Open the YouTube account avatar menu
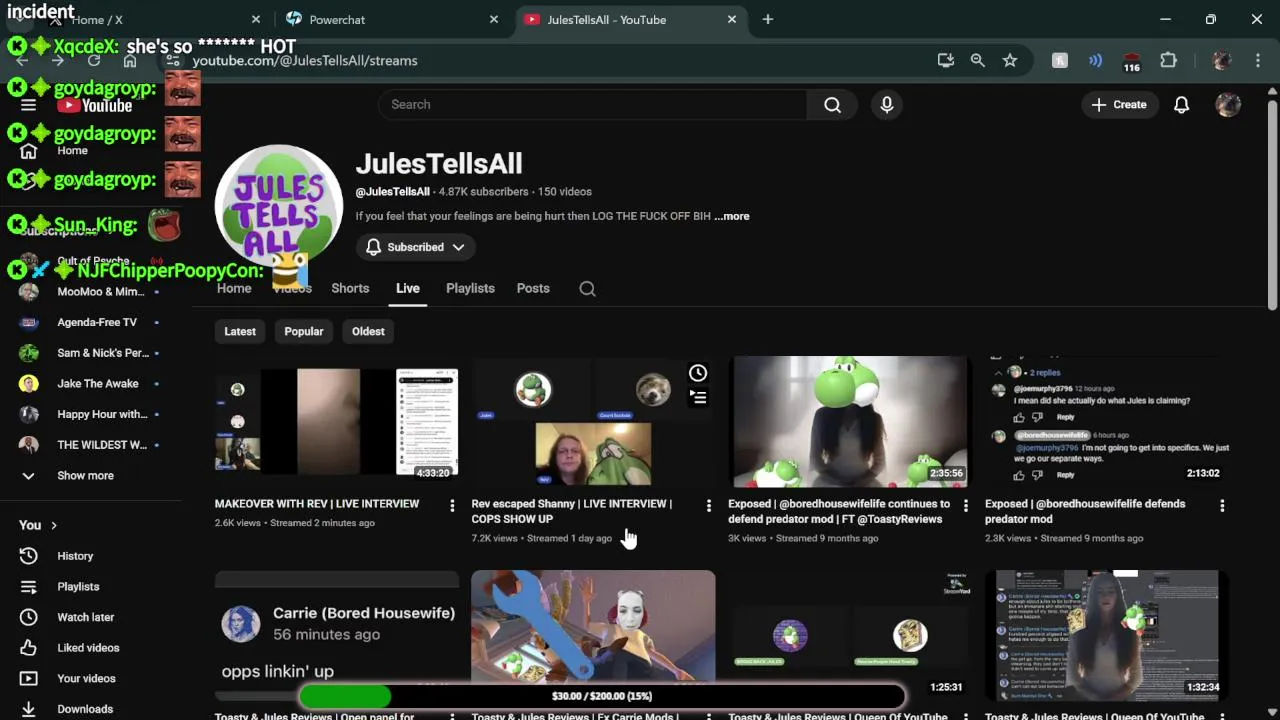Viewport: 1280px width, 720px height. click(x=1228, y=105)
